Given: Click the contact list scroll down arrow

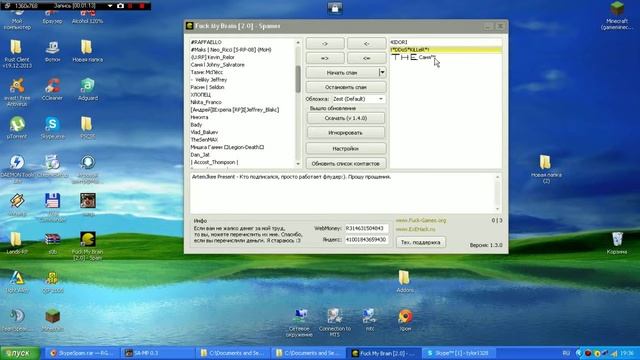Looking at the screenshot, I should click(x=298, y=164).
